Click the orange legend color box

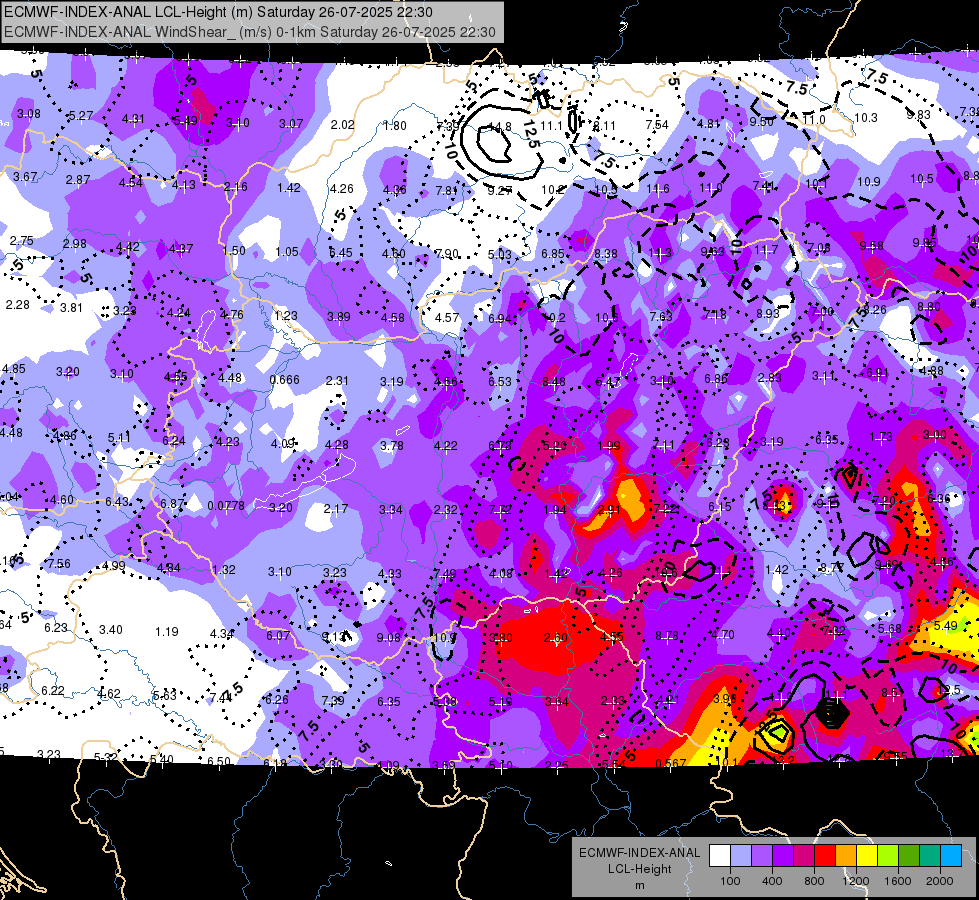[846, 855]
